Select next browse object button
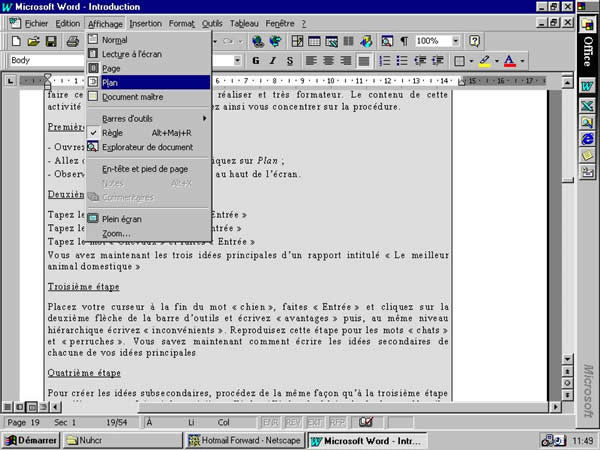The image size is (600, 450). click(567, 395)
